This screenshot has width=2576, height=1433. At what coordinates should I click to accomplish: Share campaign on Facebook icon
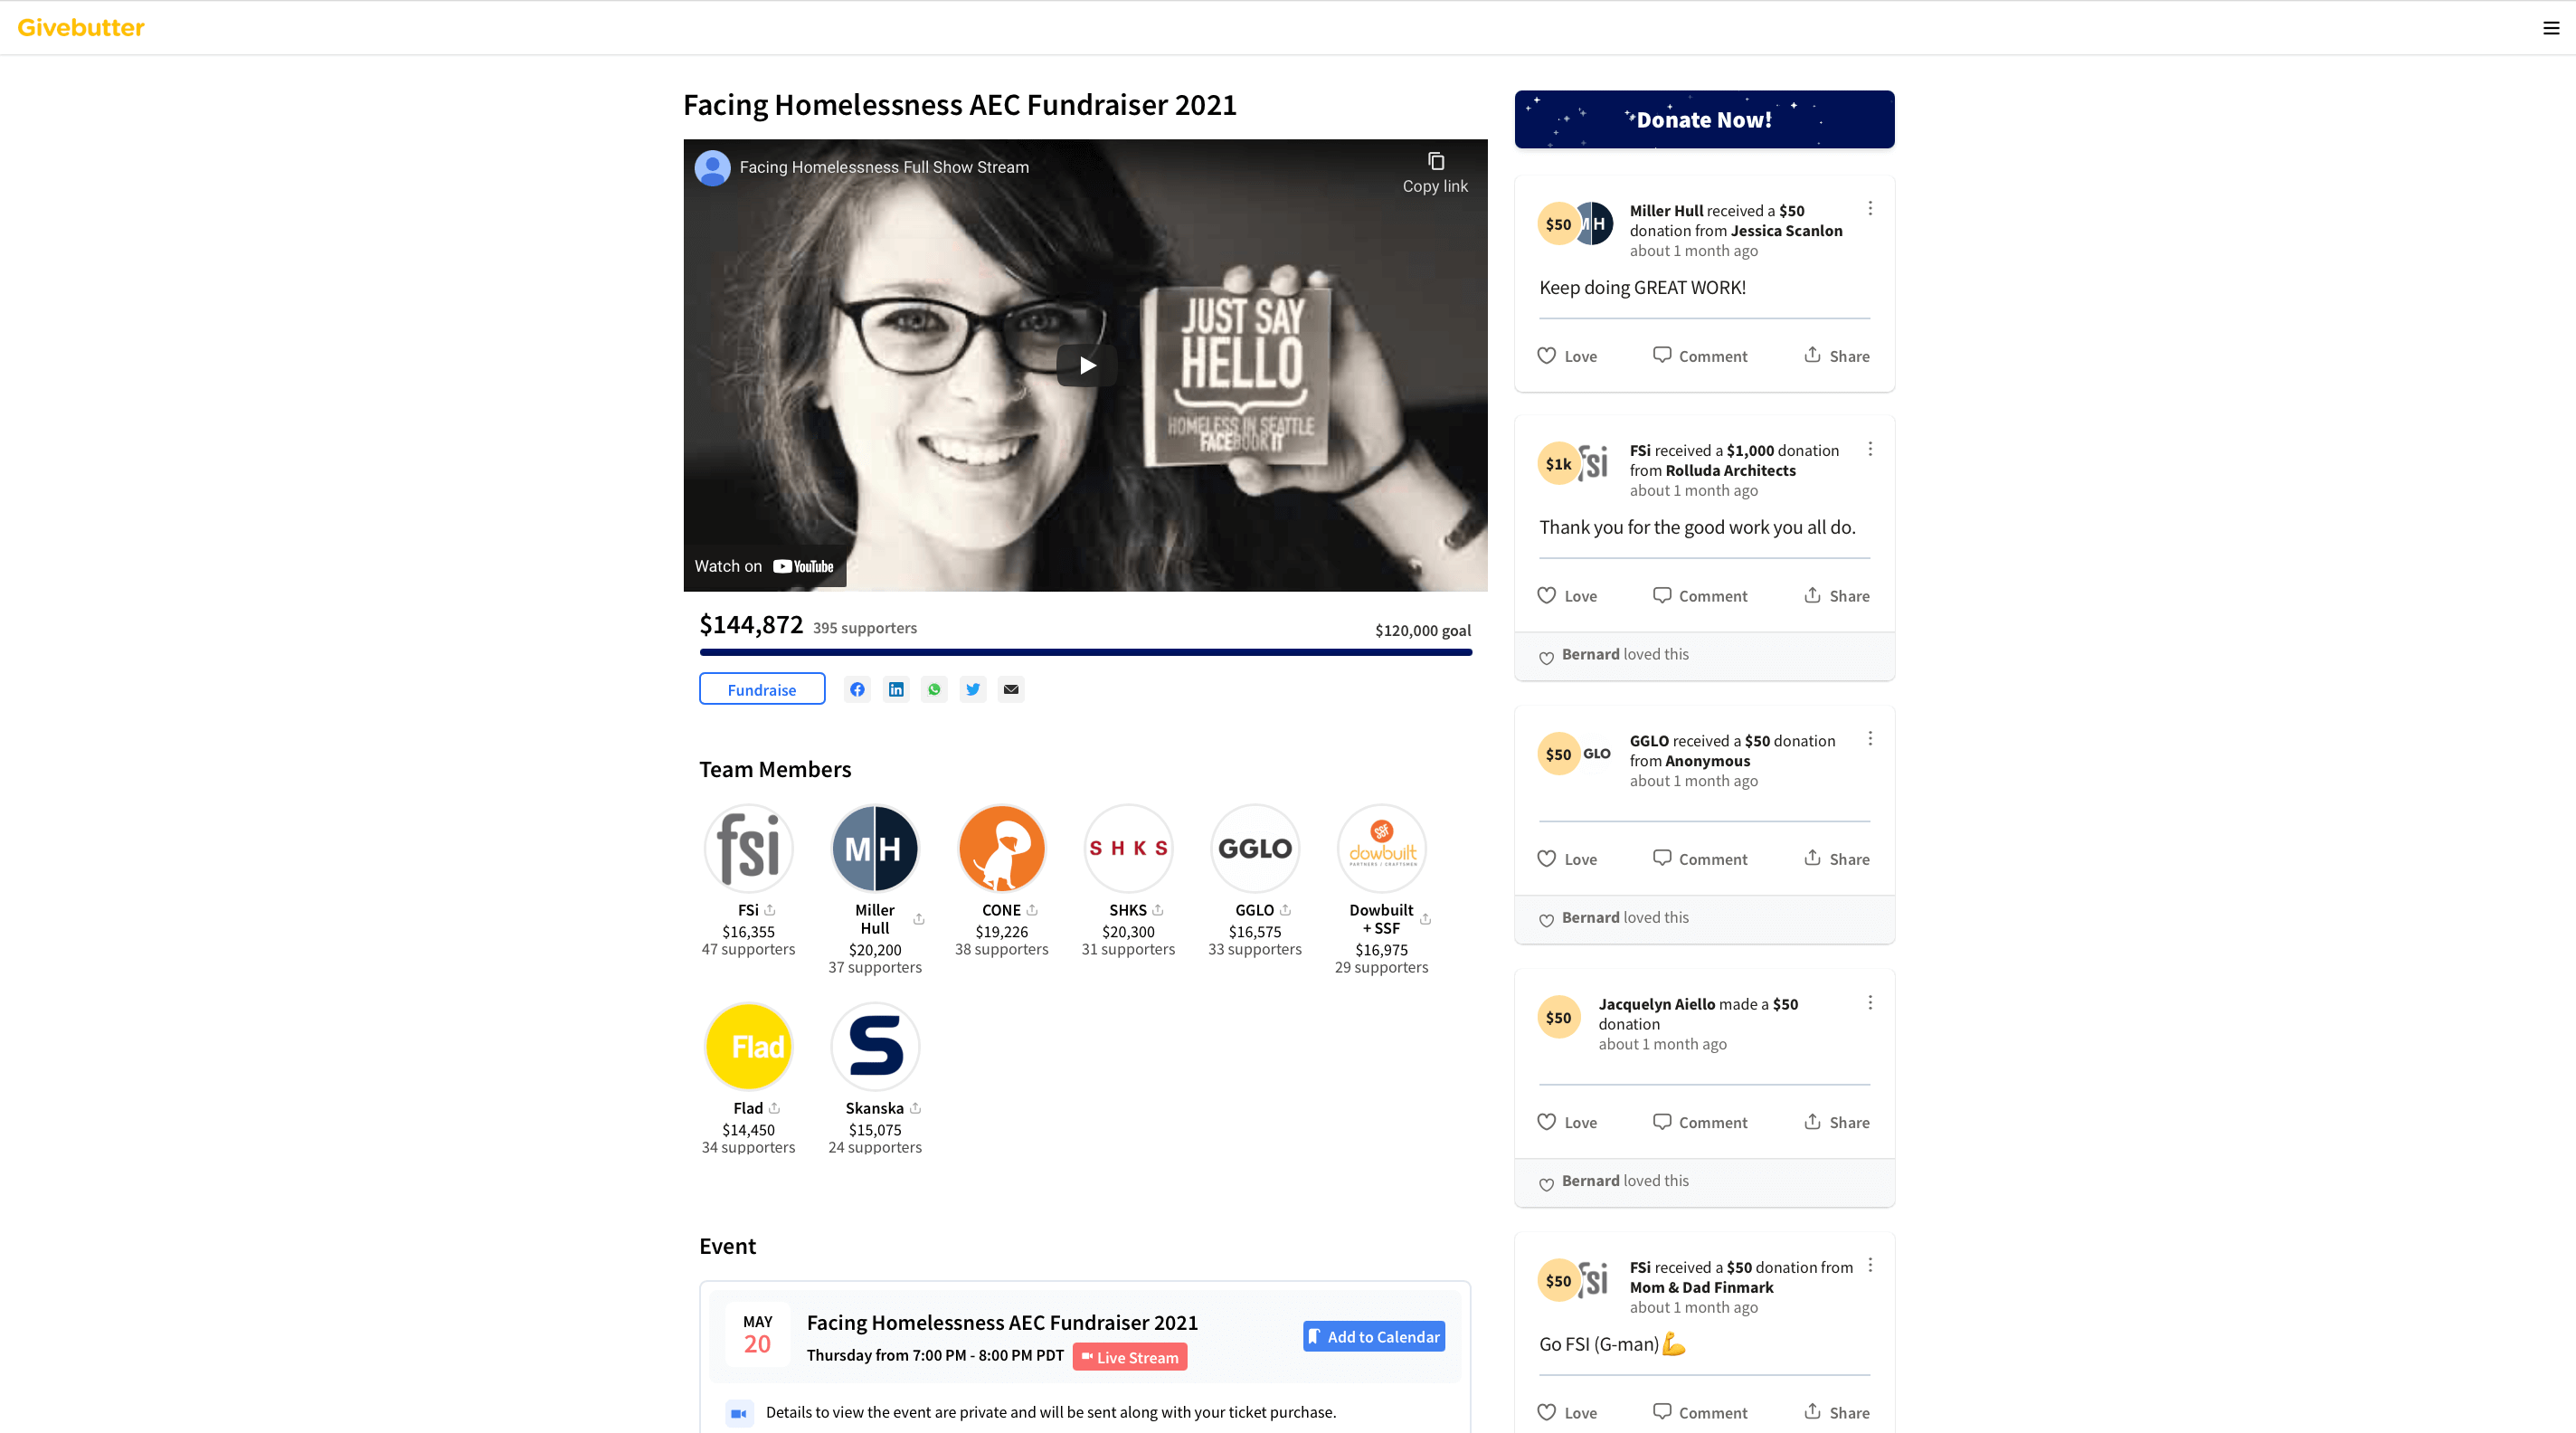coord(857,689)
